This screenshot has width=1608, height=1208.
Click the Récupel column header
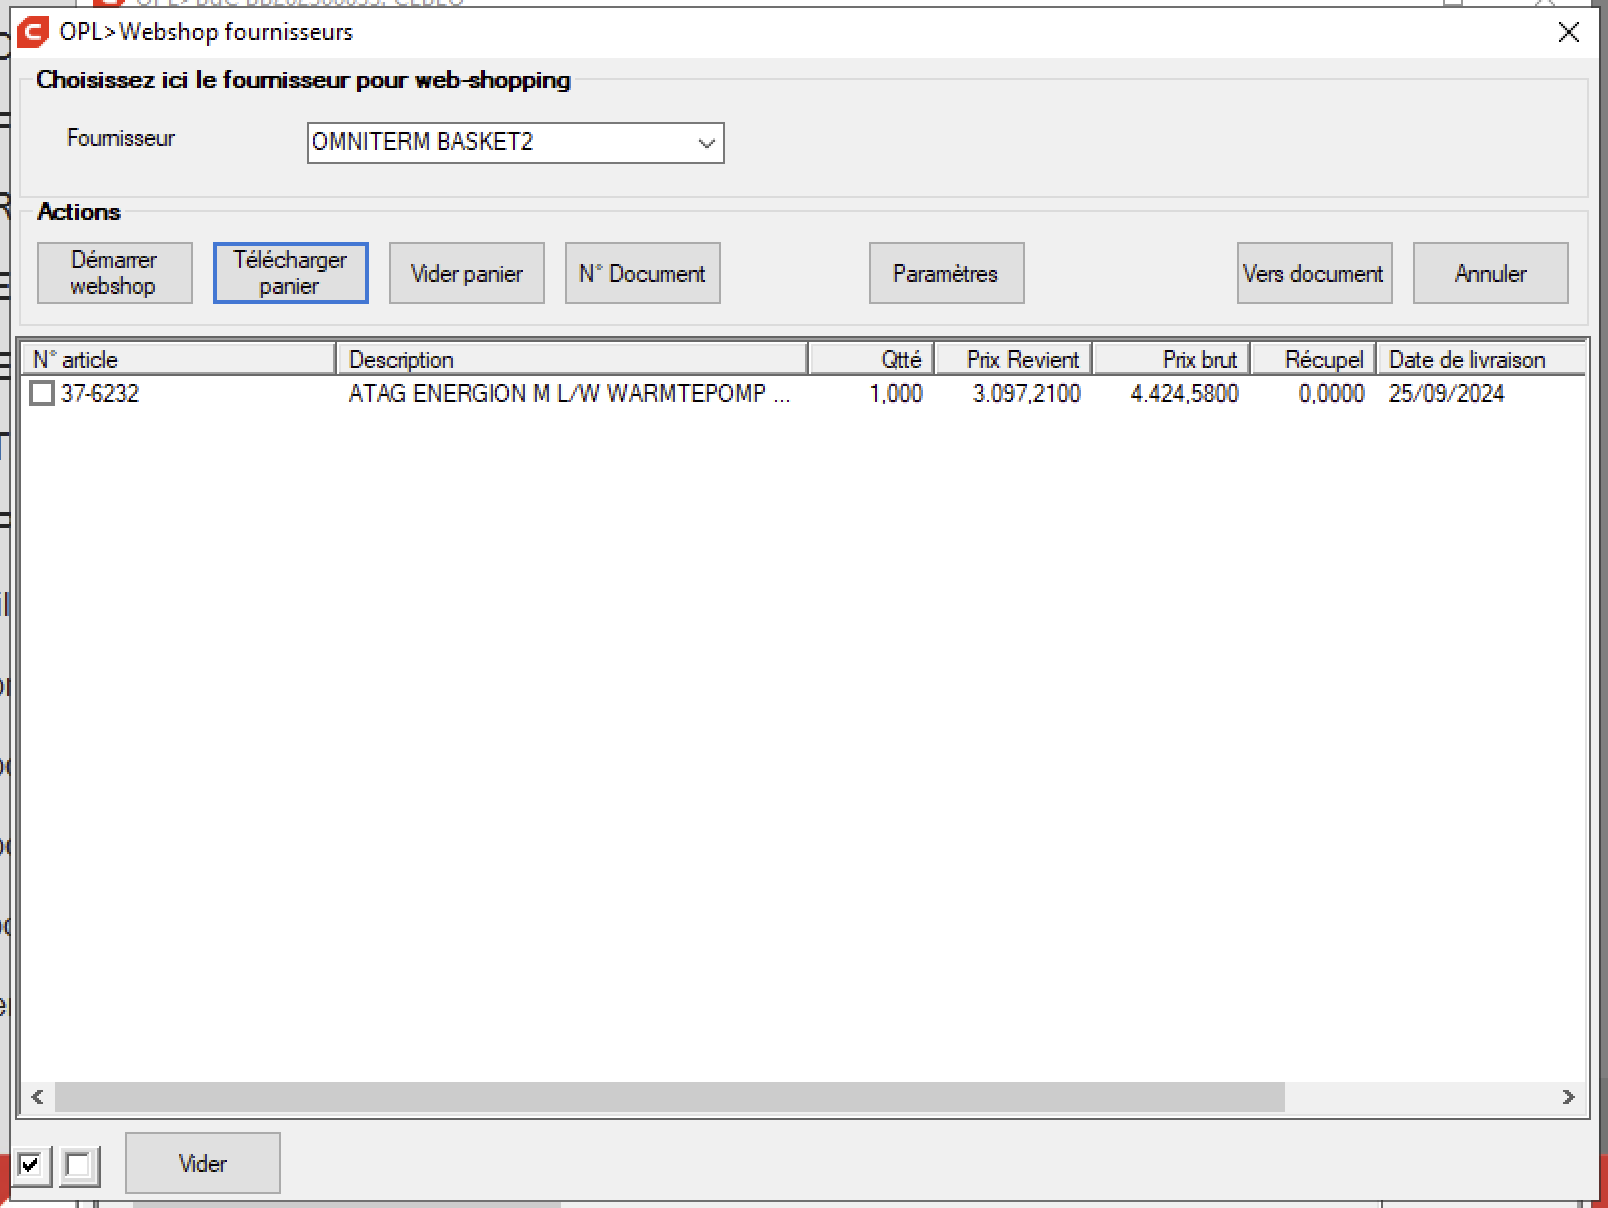coord(1313,359)
